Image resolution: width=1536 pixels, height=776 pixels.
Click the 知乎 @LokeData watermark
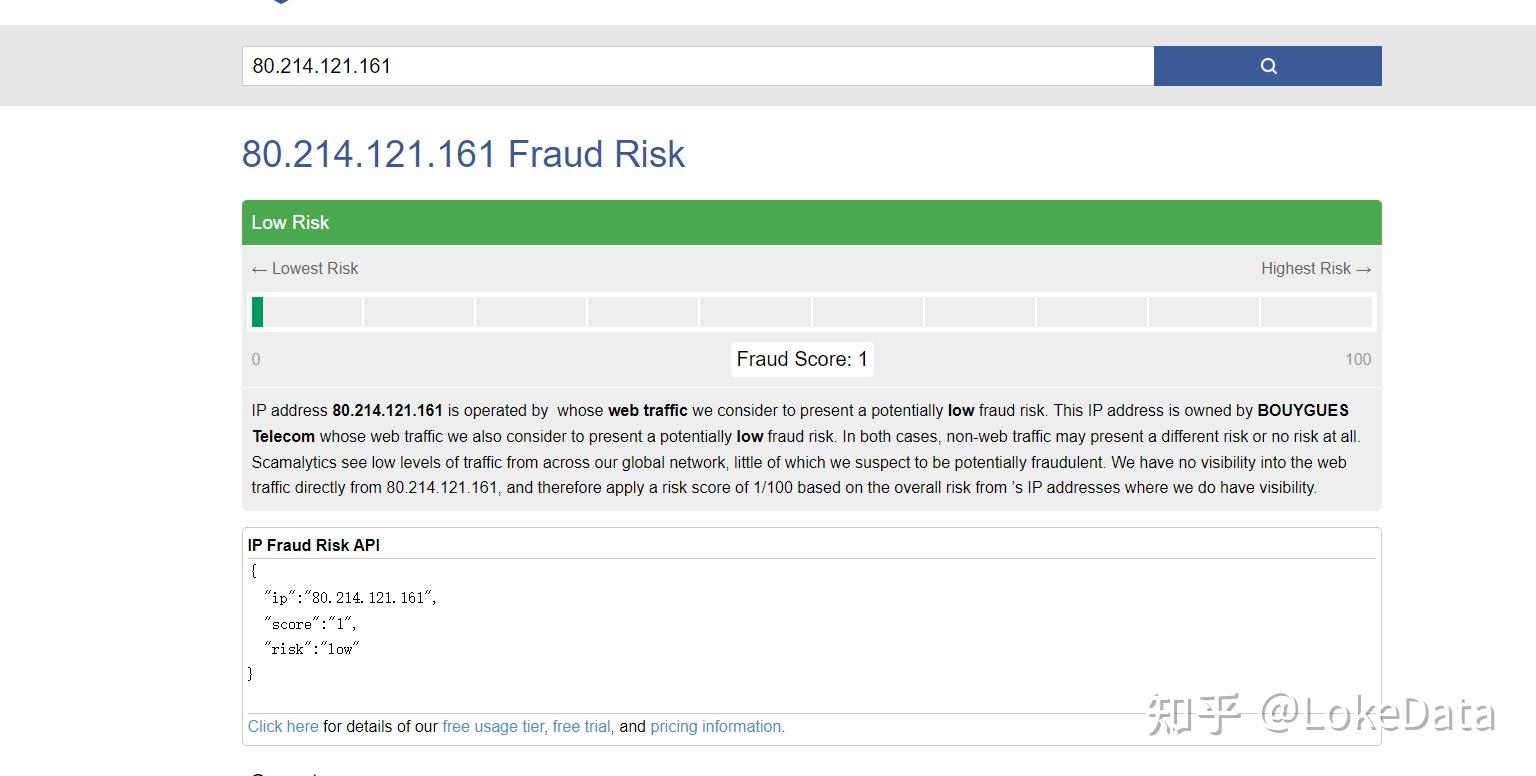pyautogui.click(x=1320, y=714)
